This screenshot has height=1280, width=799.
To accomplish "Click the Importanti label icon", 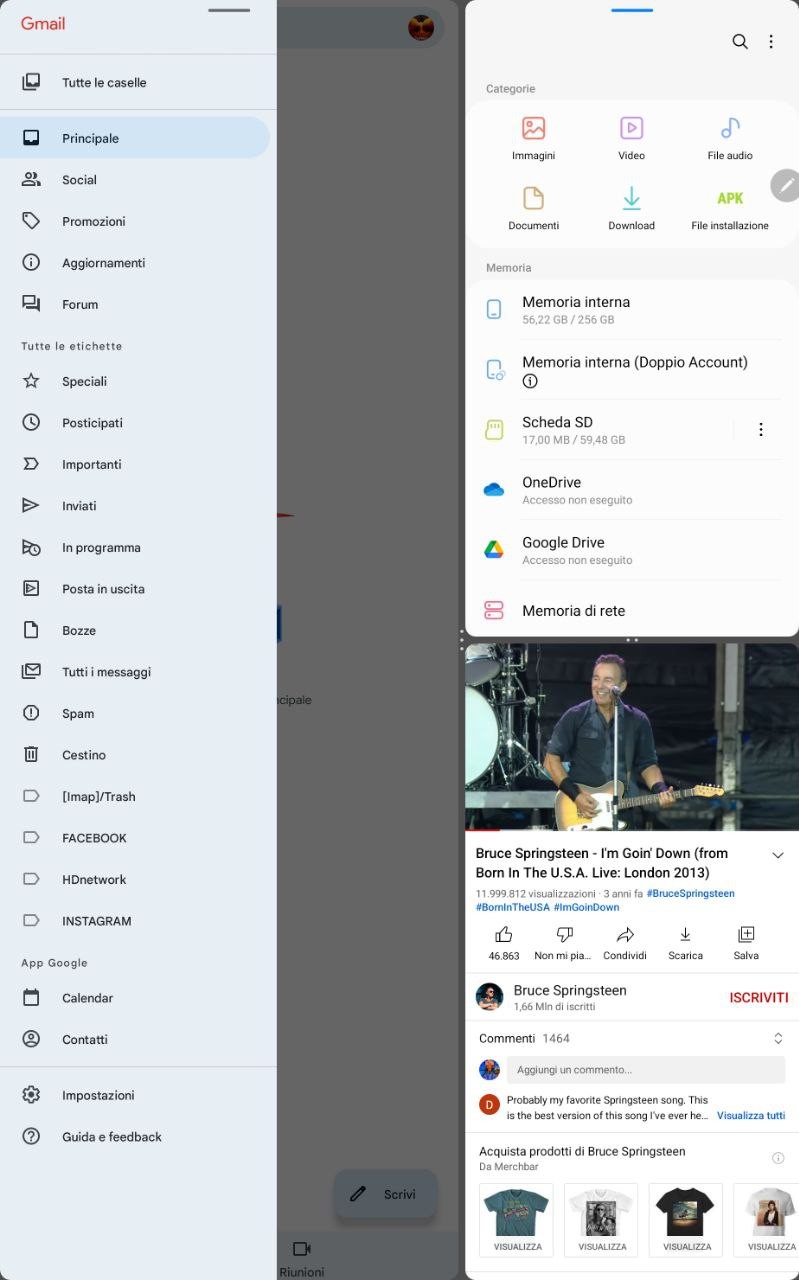I will tap(31, 464).
